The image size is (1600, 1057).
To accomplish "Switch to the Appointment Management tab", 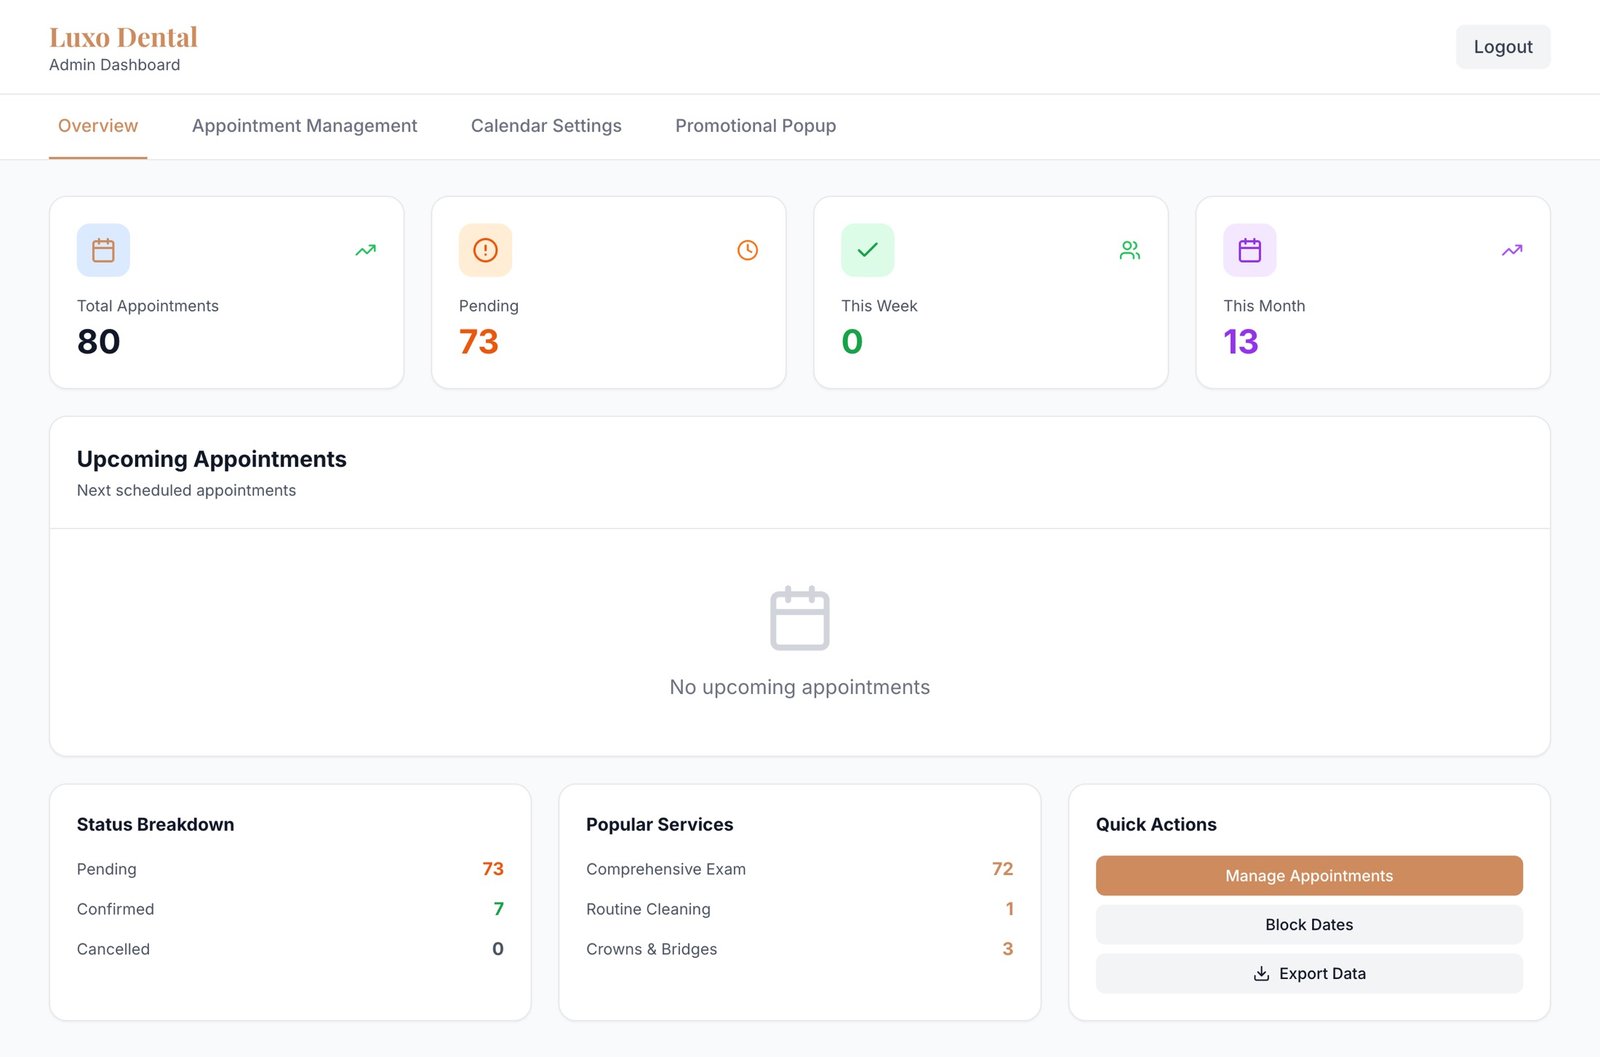I will [305, 126].
